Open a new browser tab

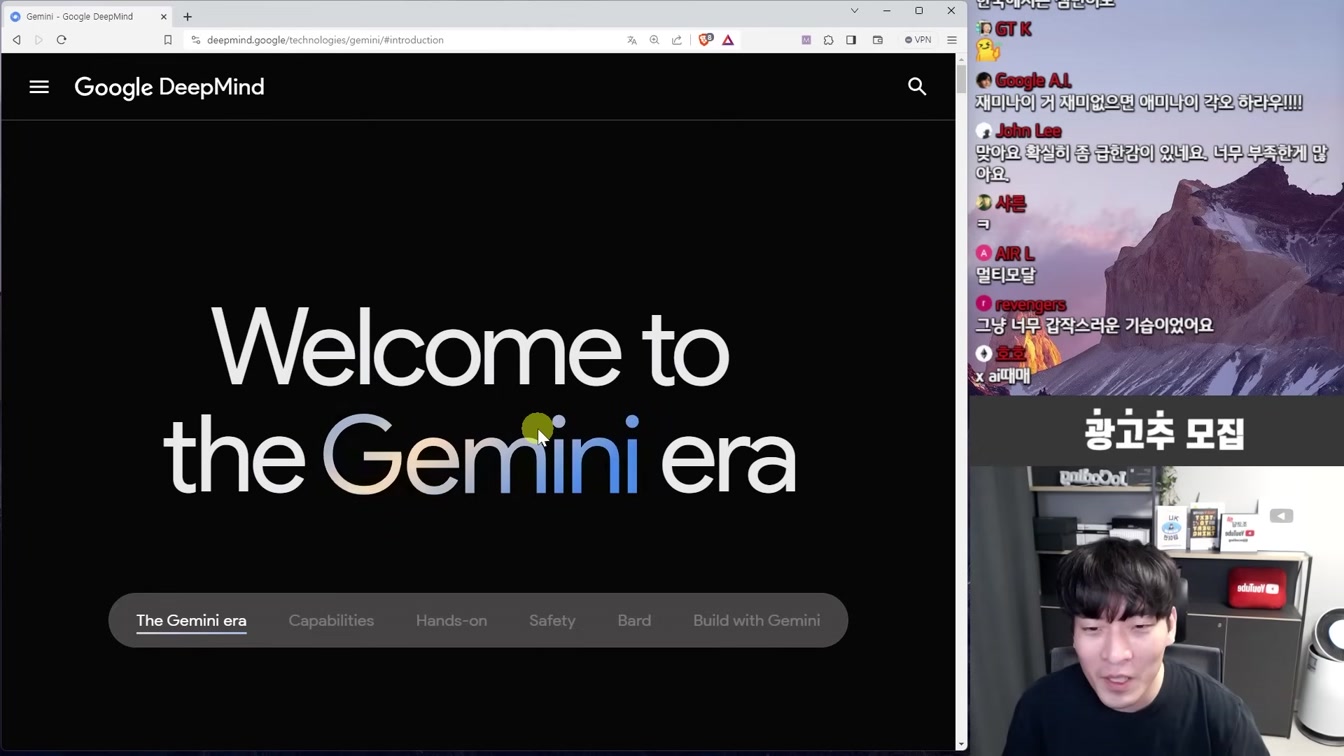[187, 16]
